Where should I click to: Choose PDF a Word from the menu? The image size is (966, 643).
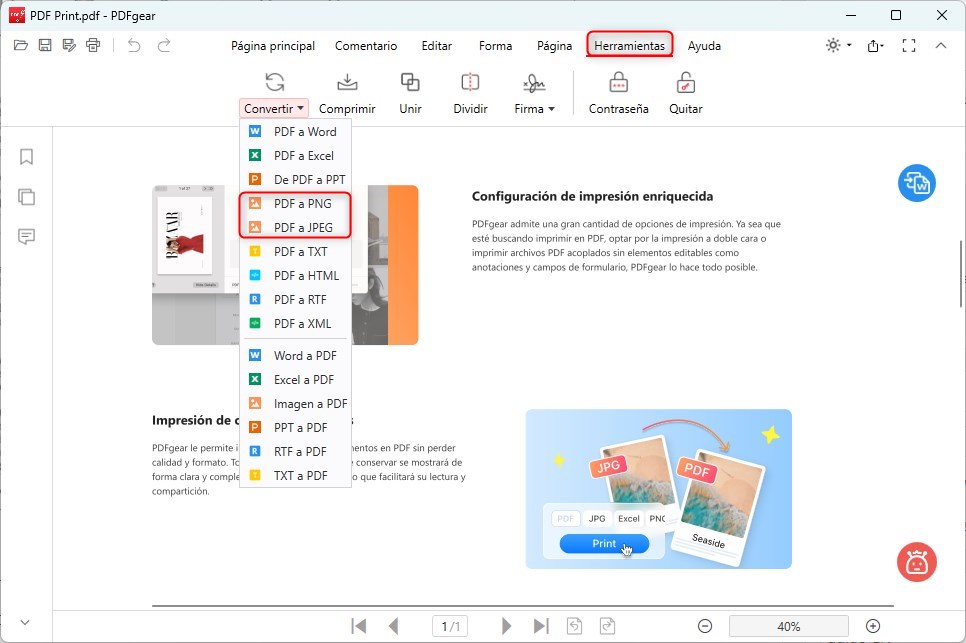pos(295,132)
